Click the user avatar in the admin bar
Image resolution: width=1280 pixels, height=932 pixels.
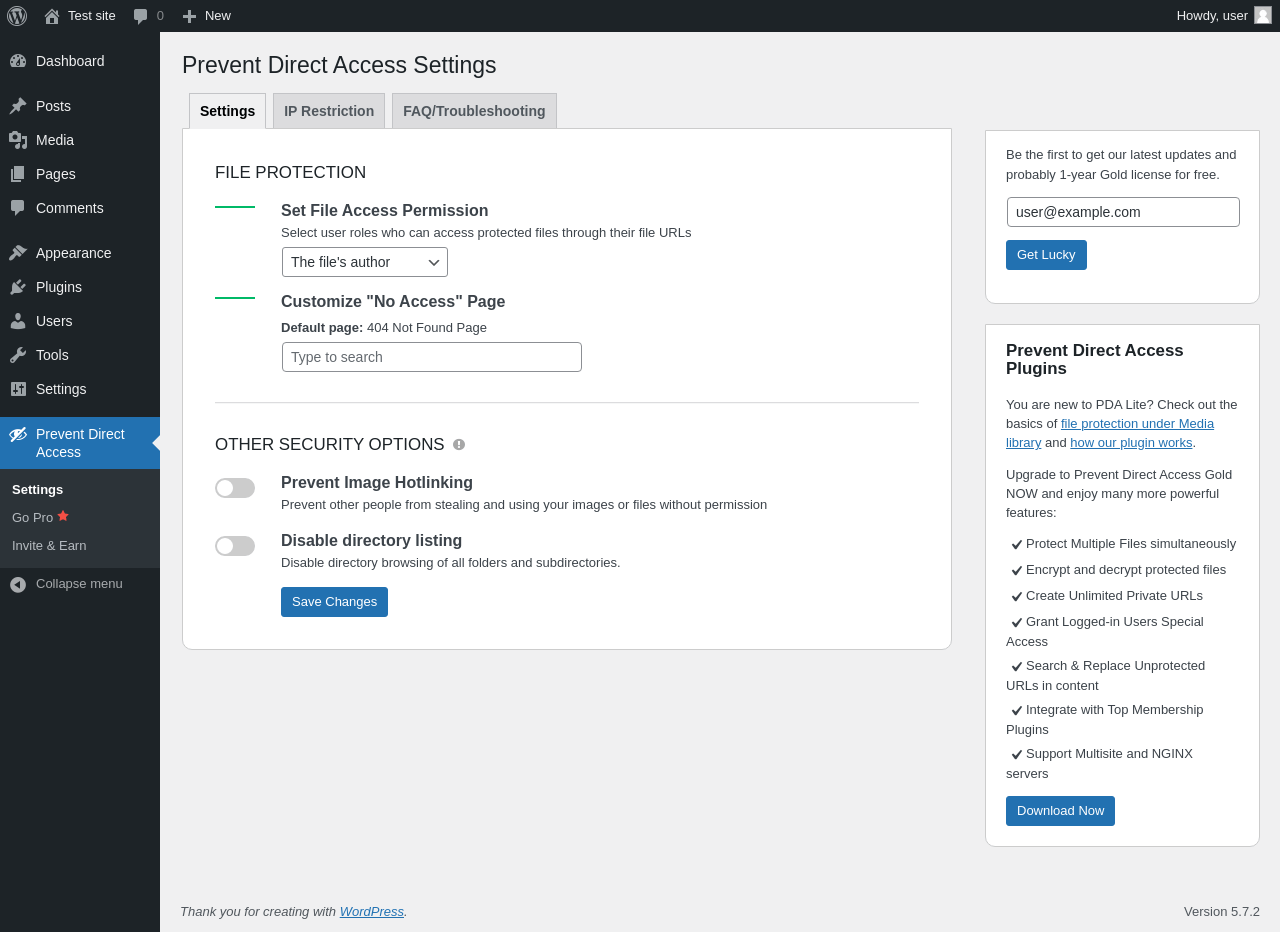point(1263,15)
